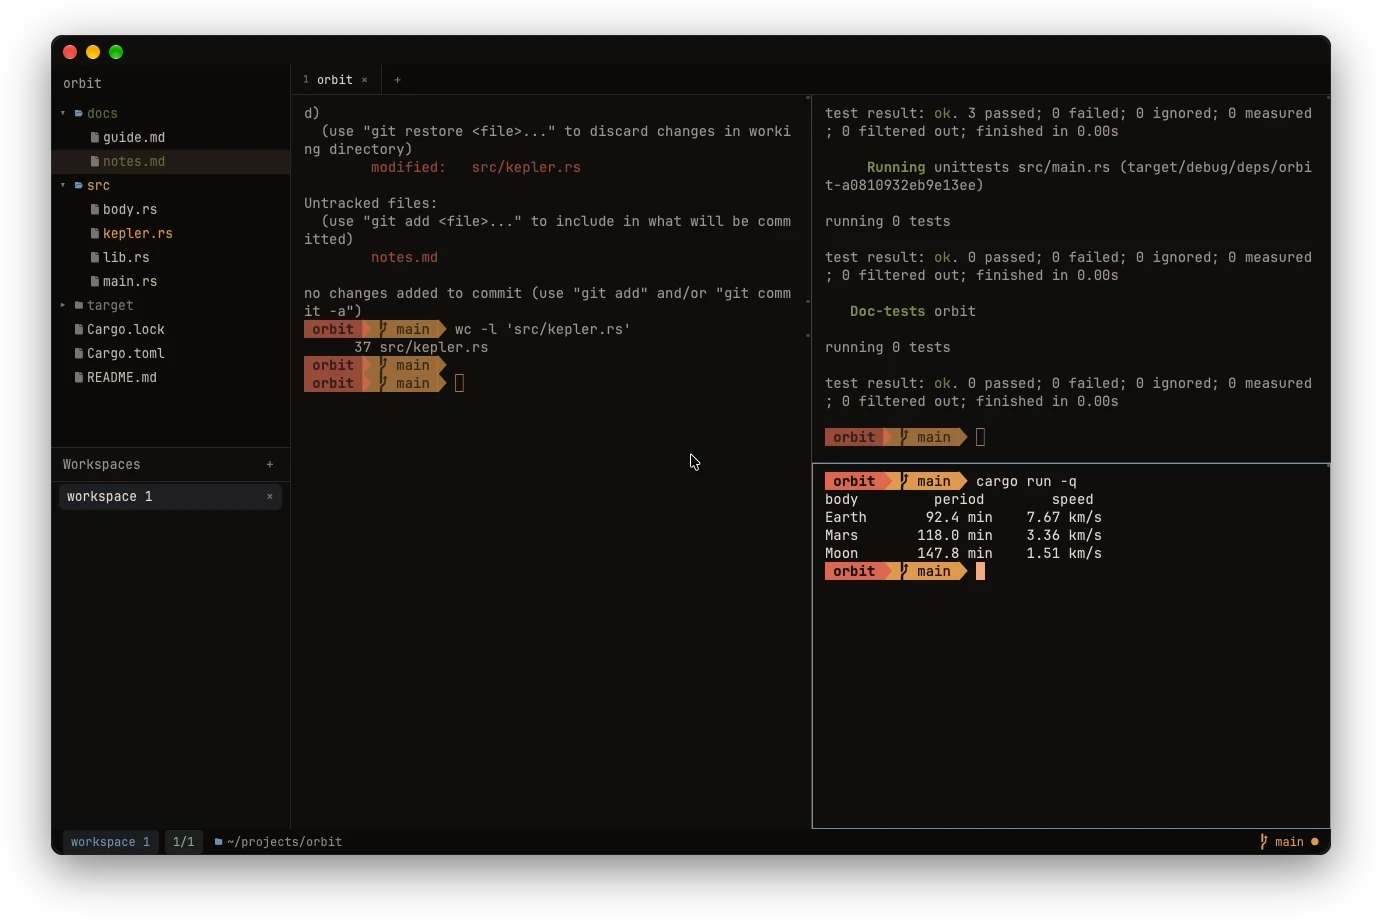Click the Workspaces section heading
Image resolution: width=1382 pixels, height=923 pixels.
click(101, 464)
